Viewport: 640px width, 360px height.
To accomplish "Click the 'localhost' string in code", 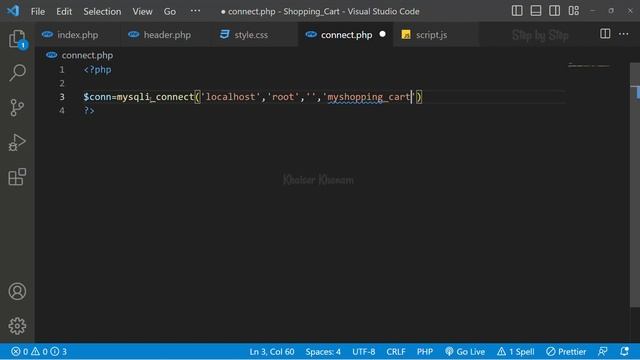I will click(x=231, y=97).
